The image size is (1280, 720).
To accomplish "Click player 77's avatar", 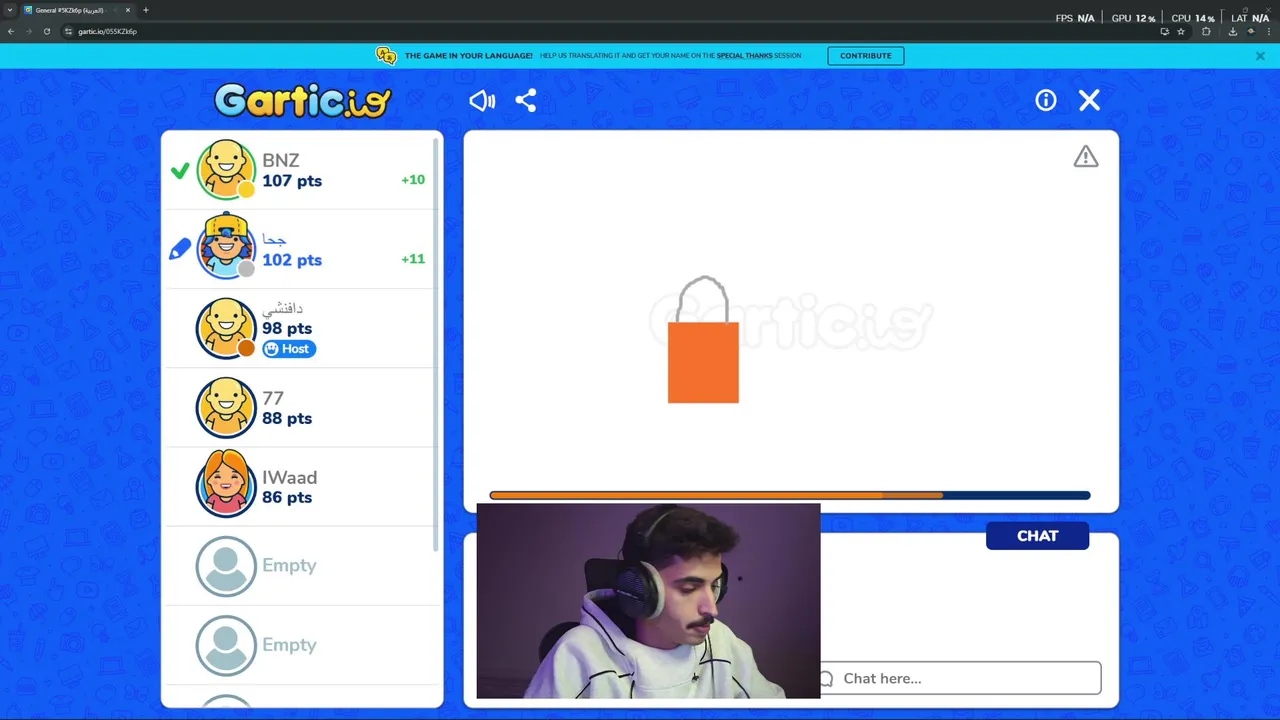I will (x=226, y=407).
